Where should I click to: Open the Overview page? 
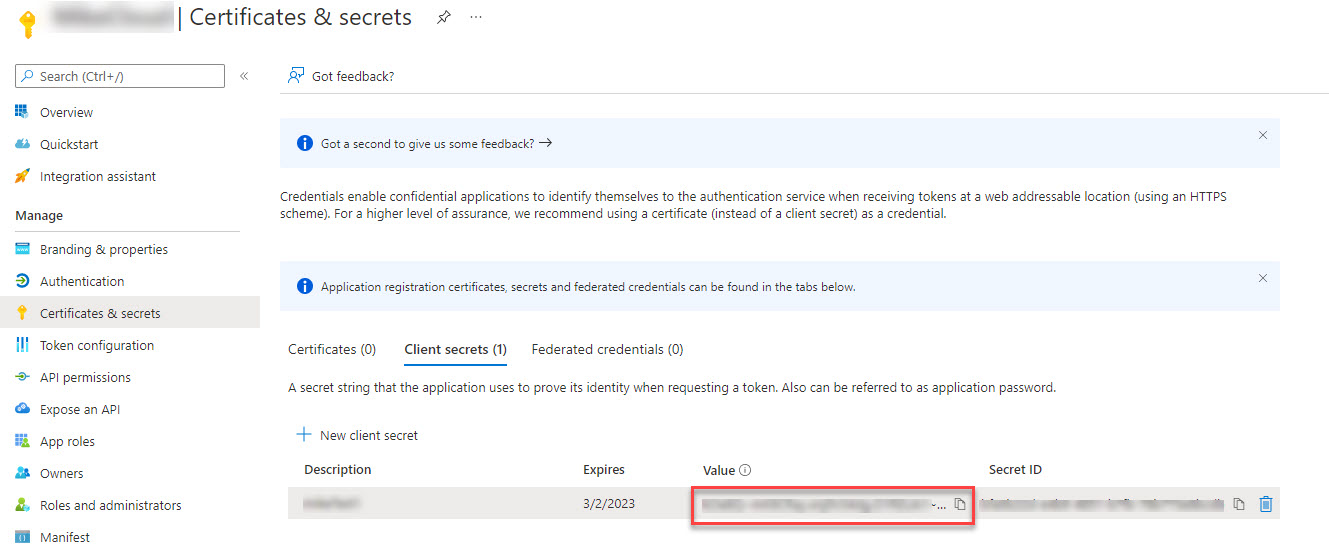click(x=66, y=112)
